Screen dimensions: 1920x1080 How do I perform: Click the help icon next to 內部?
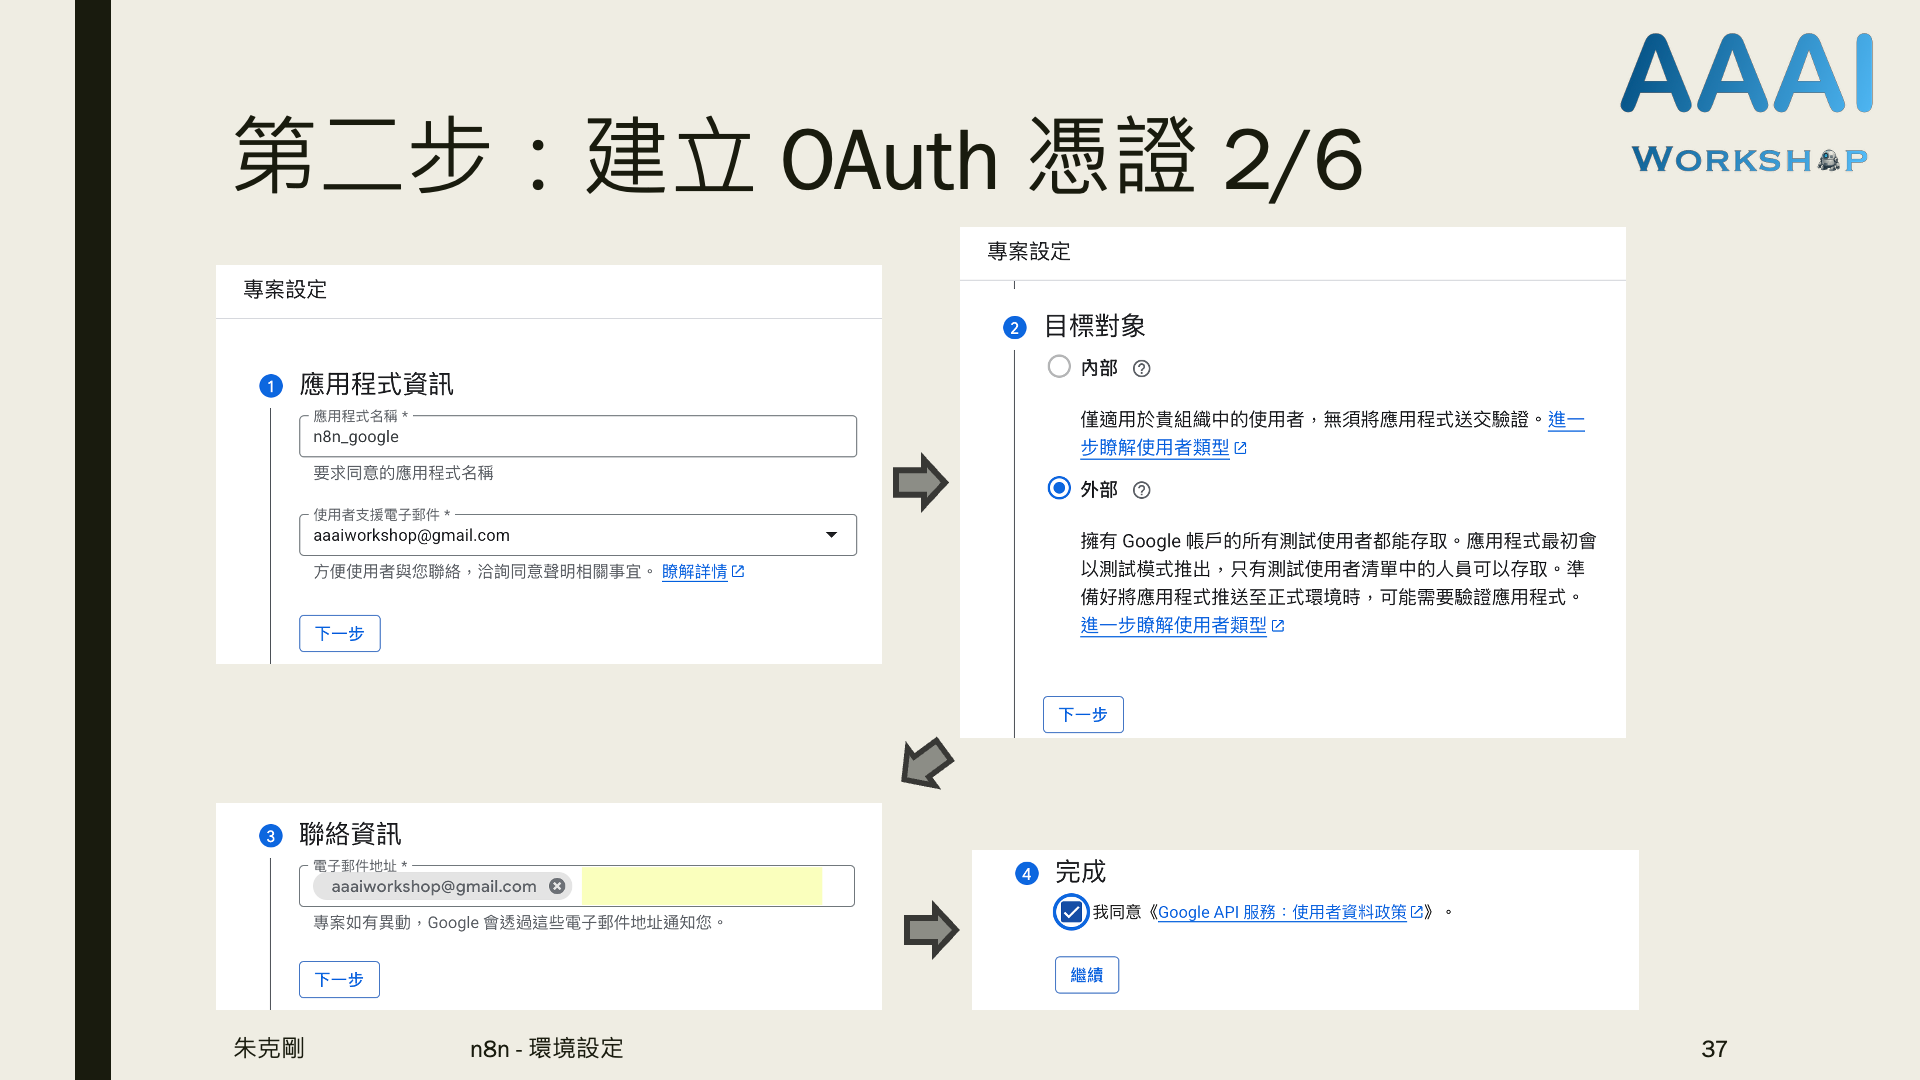coord(1141,369)
